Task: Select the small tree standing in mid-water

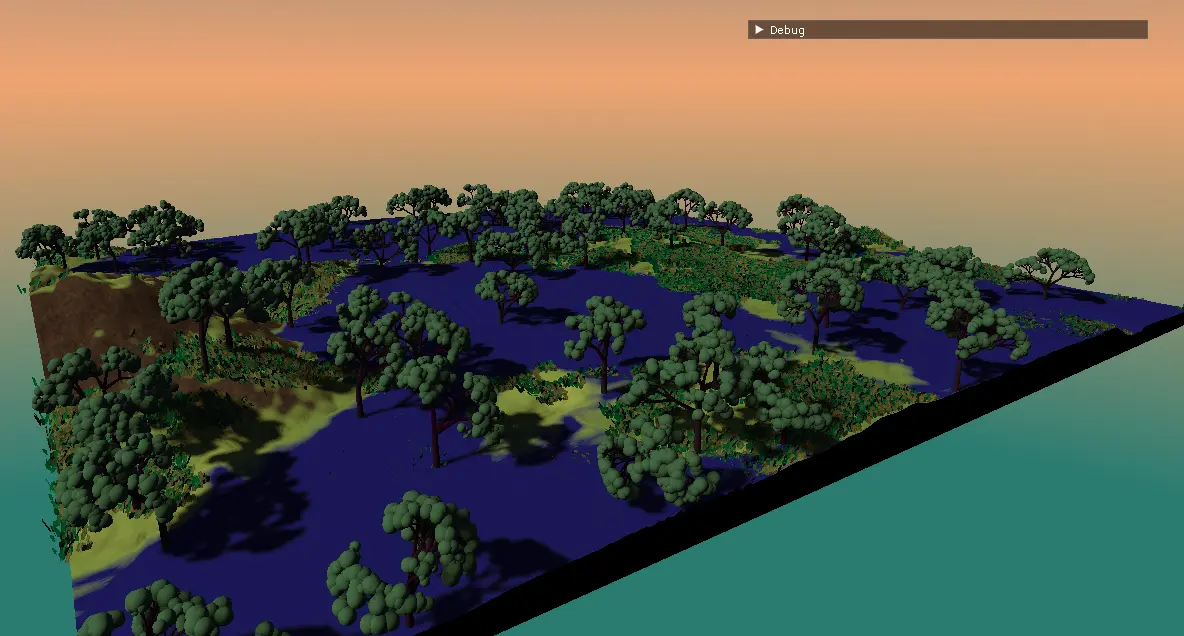Action: (506, 290)
